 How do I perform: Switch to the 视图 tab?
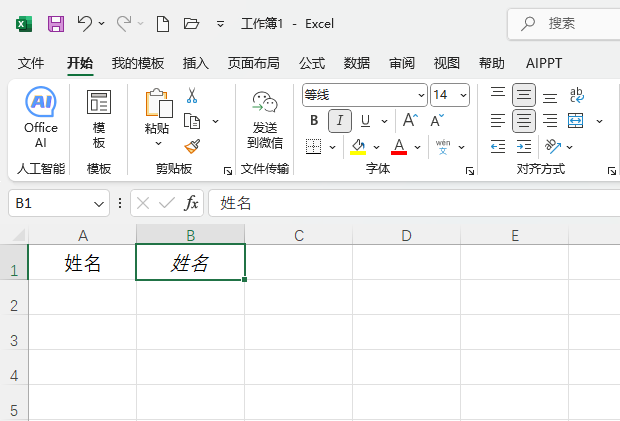[x=447, y=63]
